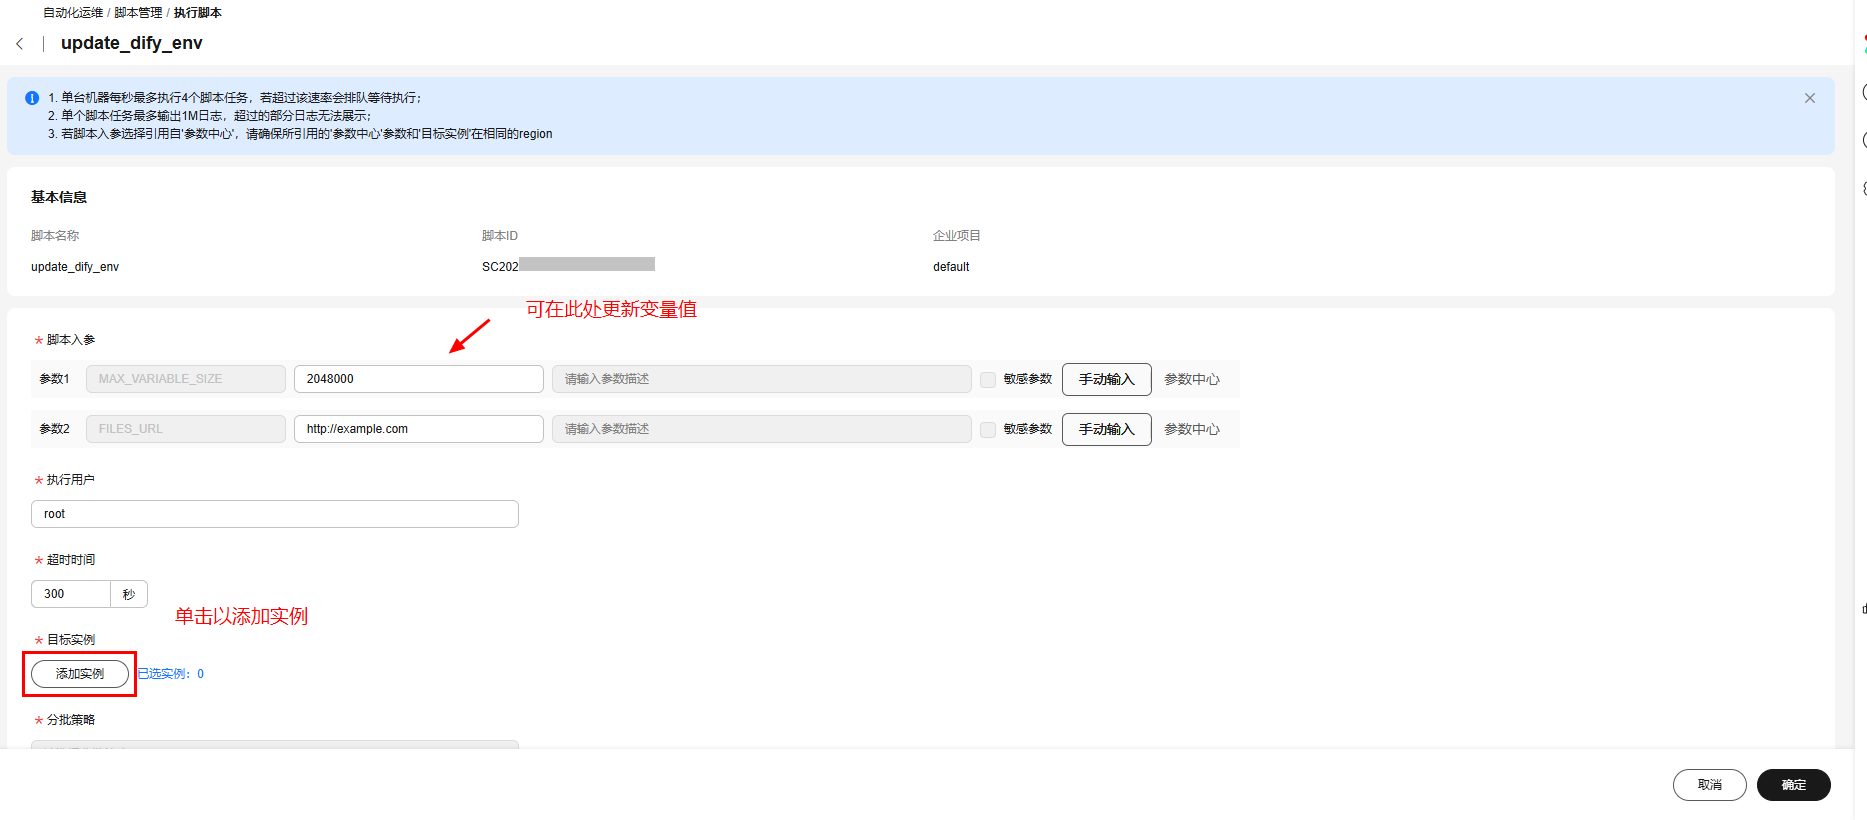Click the first notice line about 4个脚本任务
This screenshot has height=820, width=1867.
pos(235,98)
